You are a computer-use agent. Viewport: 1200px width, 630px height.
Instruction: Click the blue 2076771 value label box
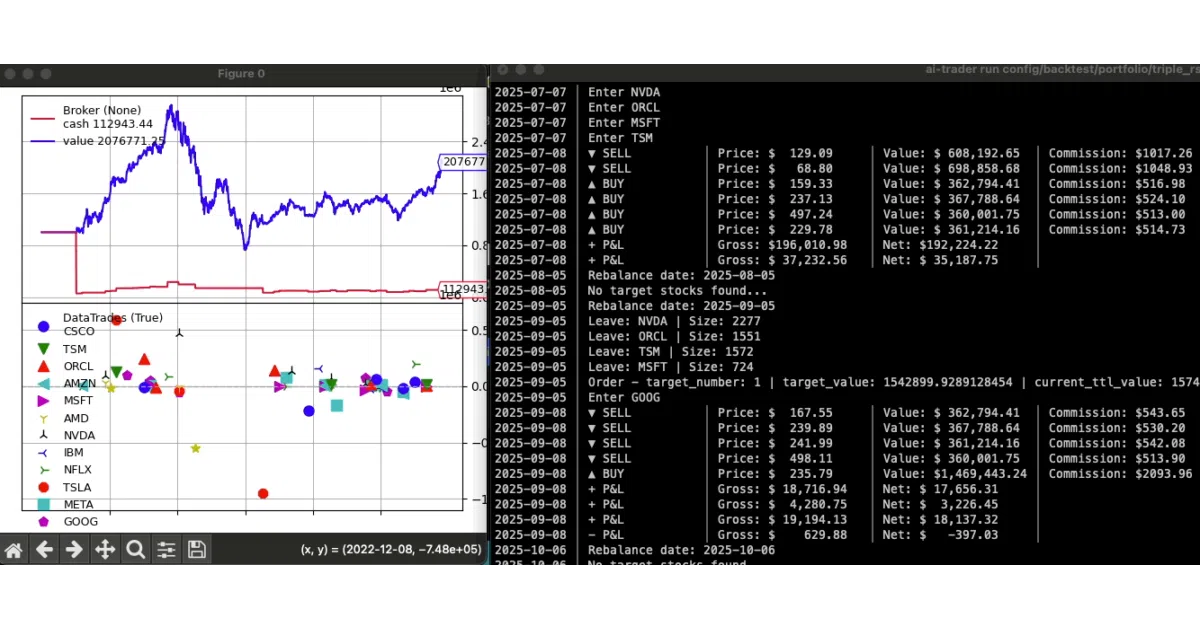(x=463, y=161)
